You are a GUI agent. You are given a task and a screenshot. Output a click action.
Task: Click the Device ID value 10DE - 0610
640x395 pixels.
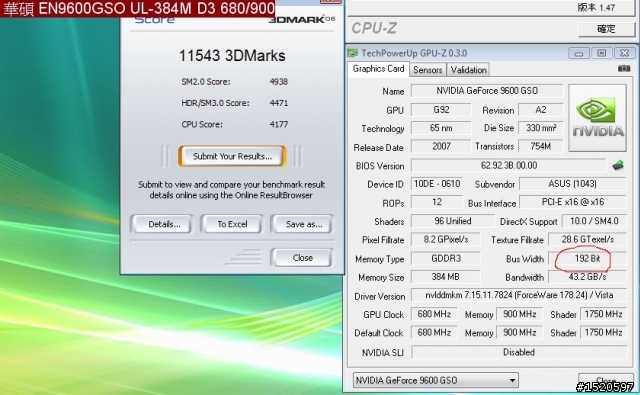(x=437, y=184)
